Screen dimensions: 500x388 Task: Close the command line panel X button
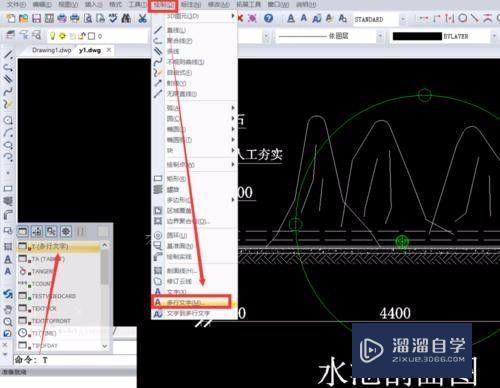pyautogui.click(x=5, y=344)
